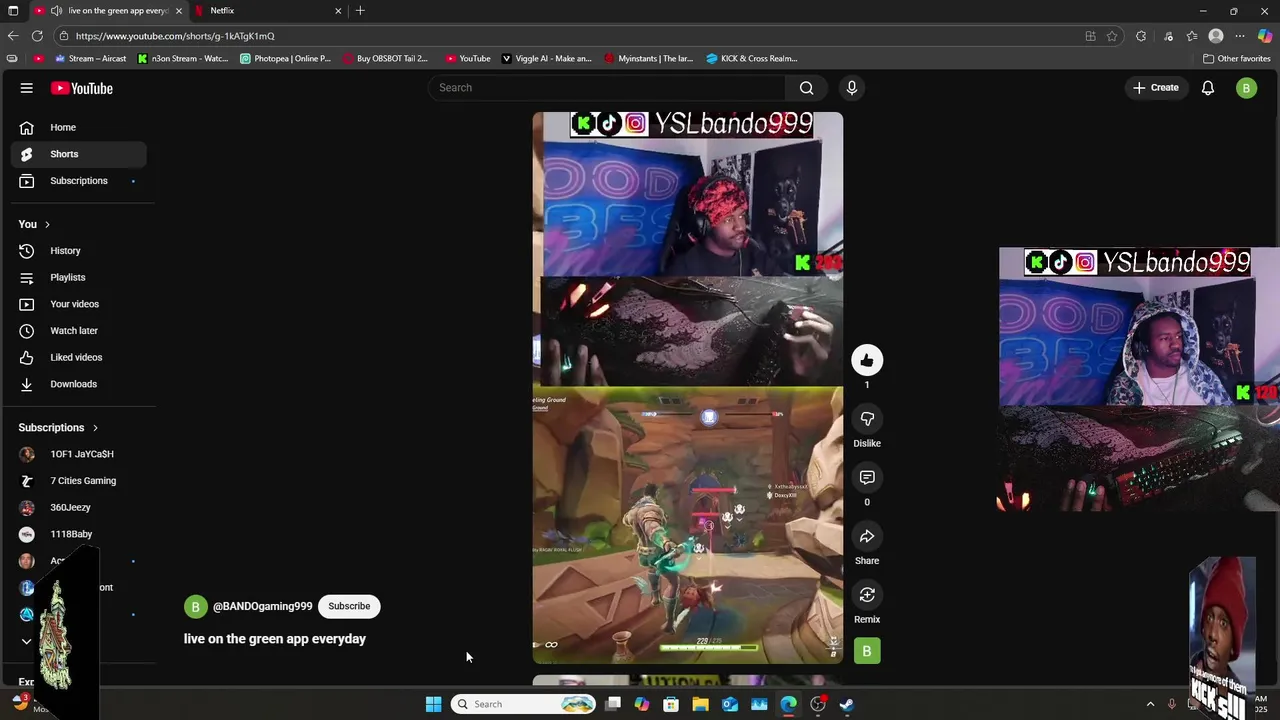1280x720 pixels.
Task: Open Downloads
Action: 79,384
